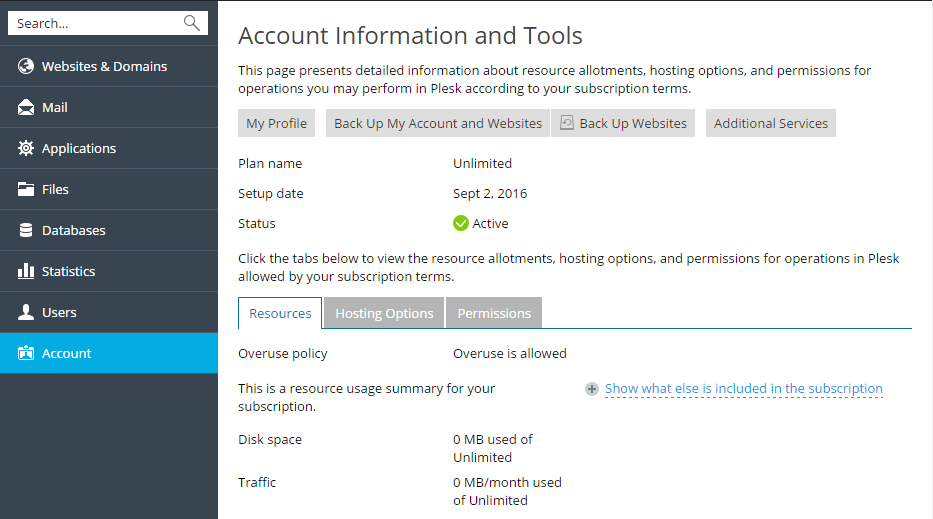
Task: Open Additional Services
Action: 770,123
